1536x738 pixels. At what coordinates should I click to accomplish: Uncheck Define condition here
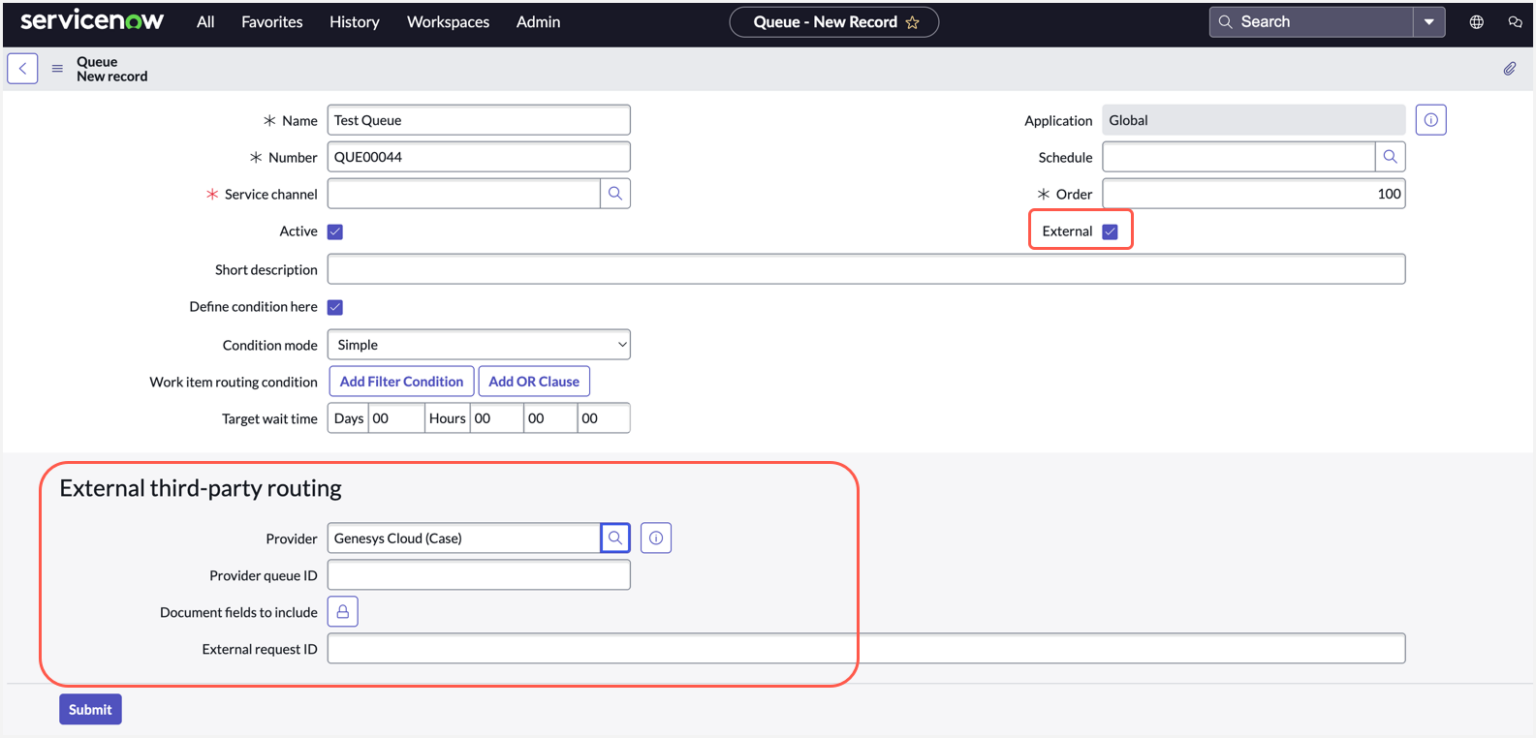(x=334, y=306)
